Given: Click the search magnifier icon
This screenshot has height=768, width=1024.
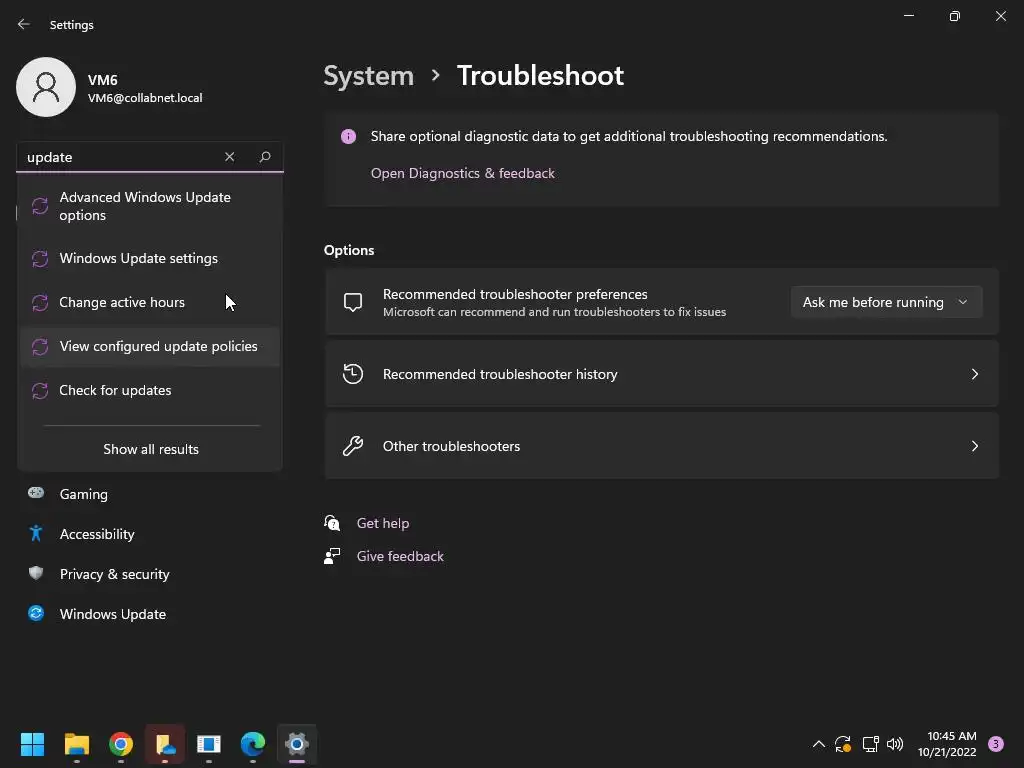Looking at the screenshot, I should coord(264,157).
